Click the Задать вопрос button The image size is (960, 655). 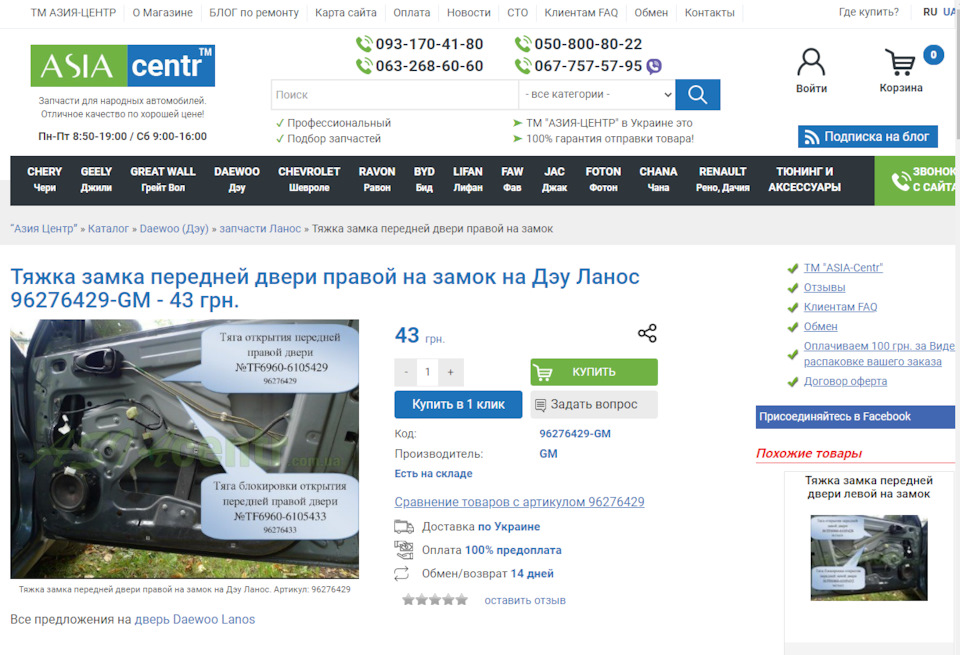(x=594, y=405)
